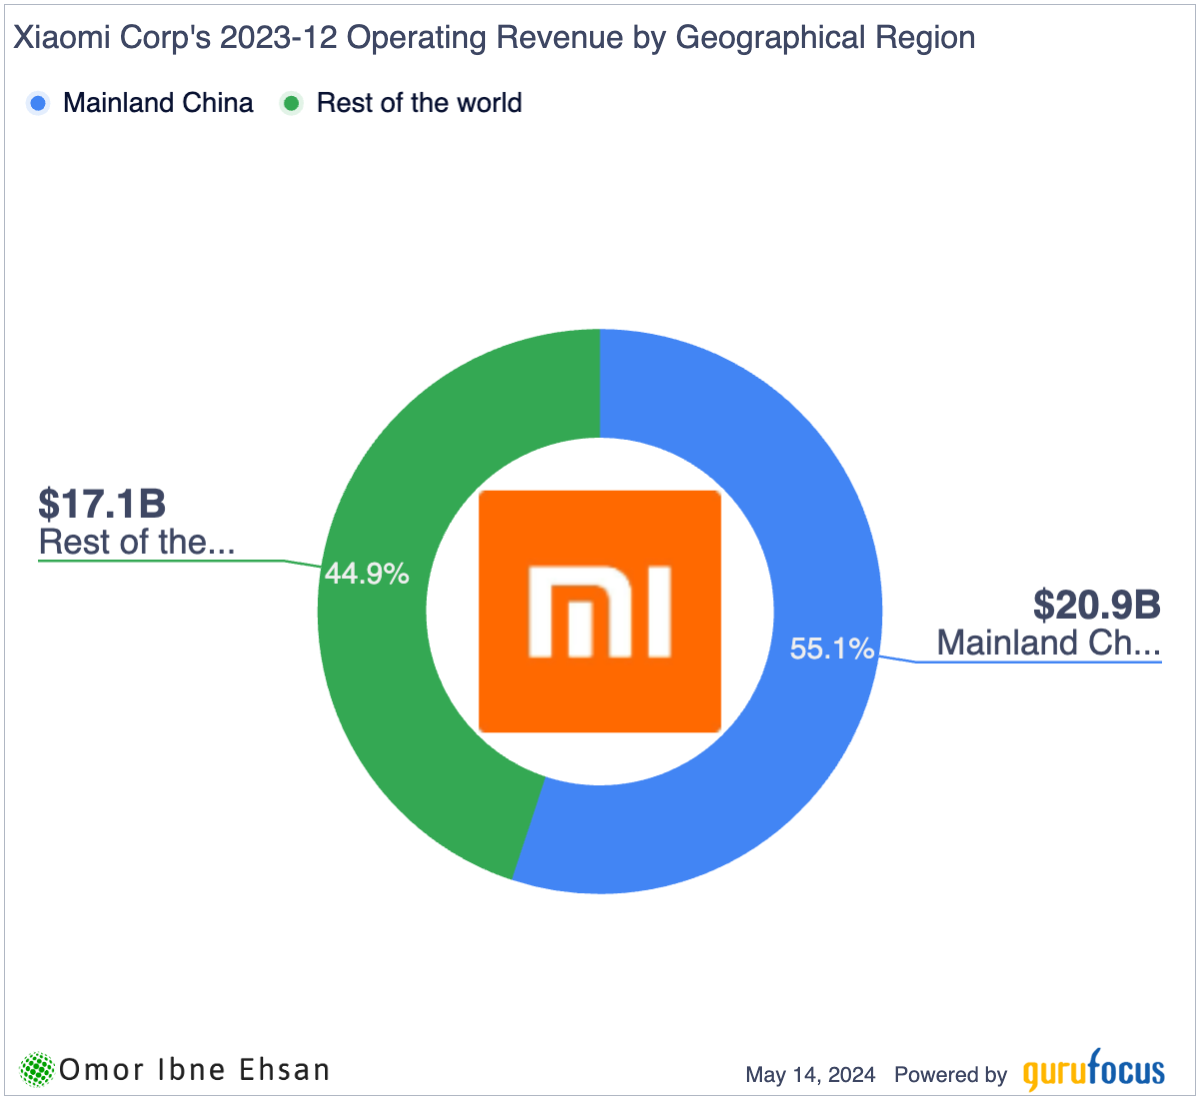This screenshot has height=1100, width=1200.
Task: Toggle the Rest of the world legend item
Action: click(401, 103)
